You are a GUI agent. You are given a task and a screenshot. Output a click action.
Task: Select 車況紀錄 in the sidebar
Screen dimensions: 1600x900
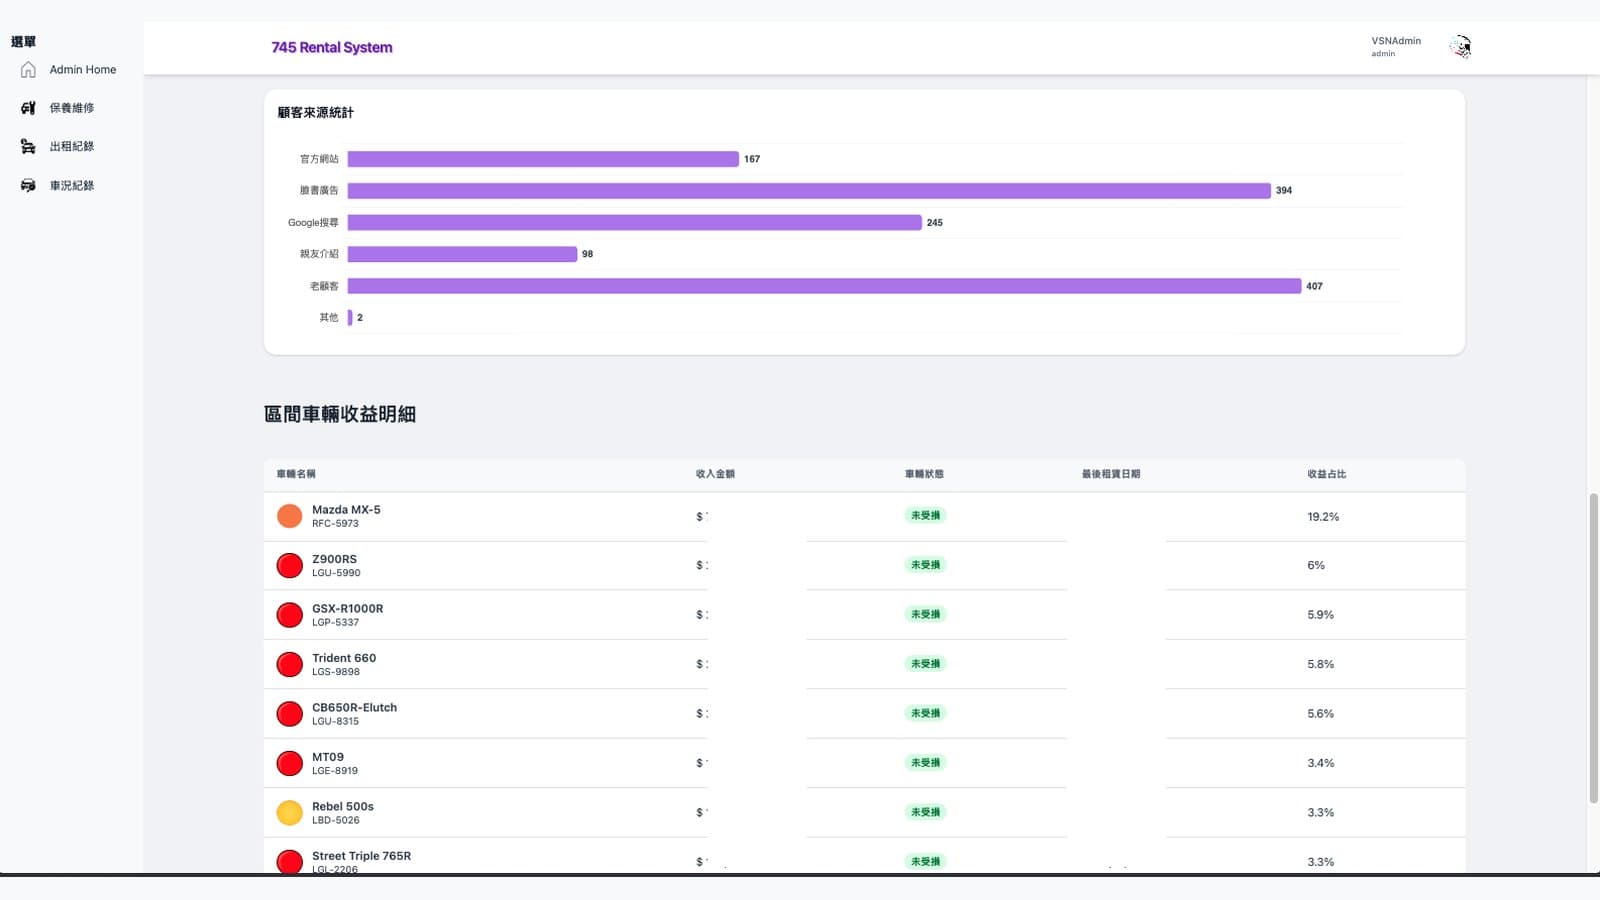click(x=72, y=186)
